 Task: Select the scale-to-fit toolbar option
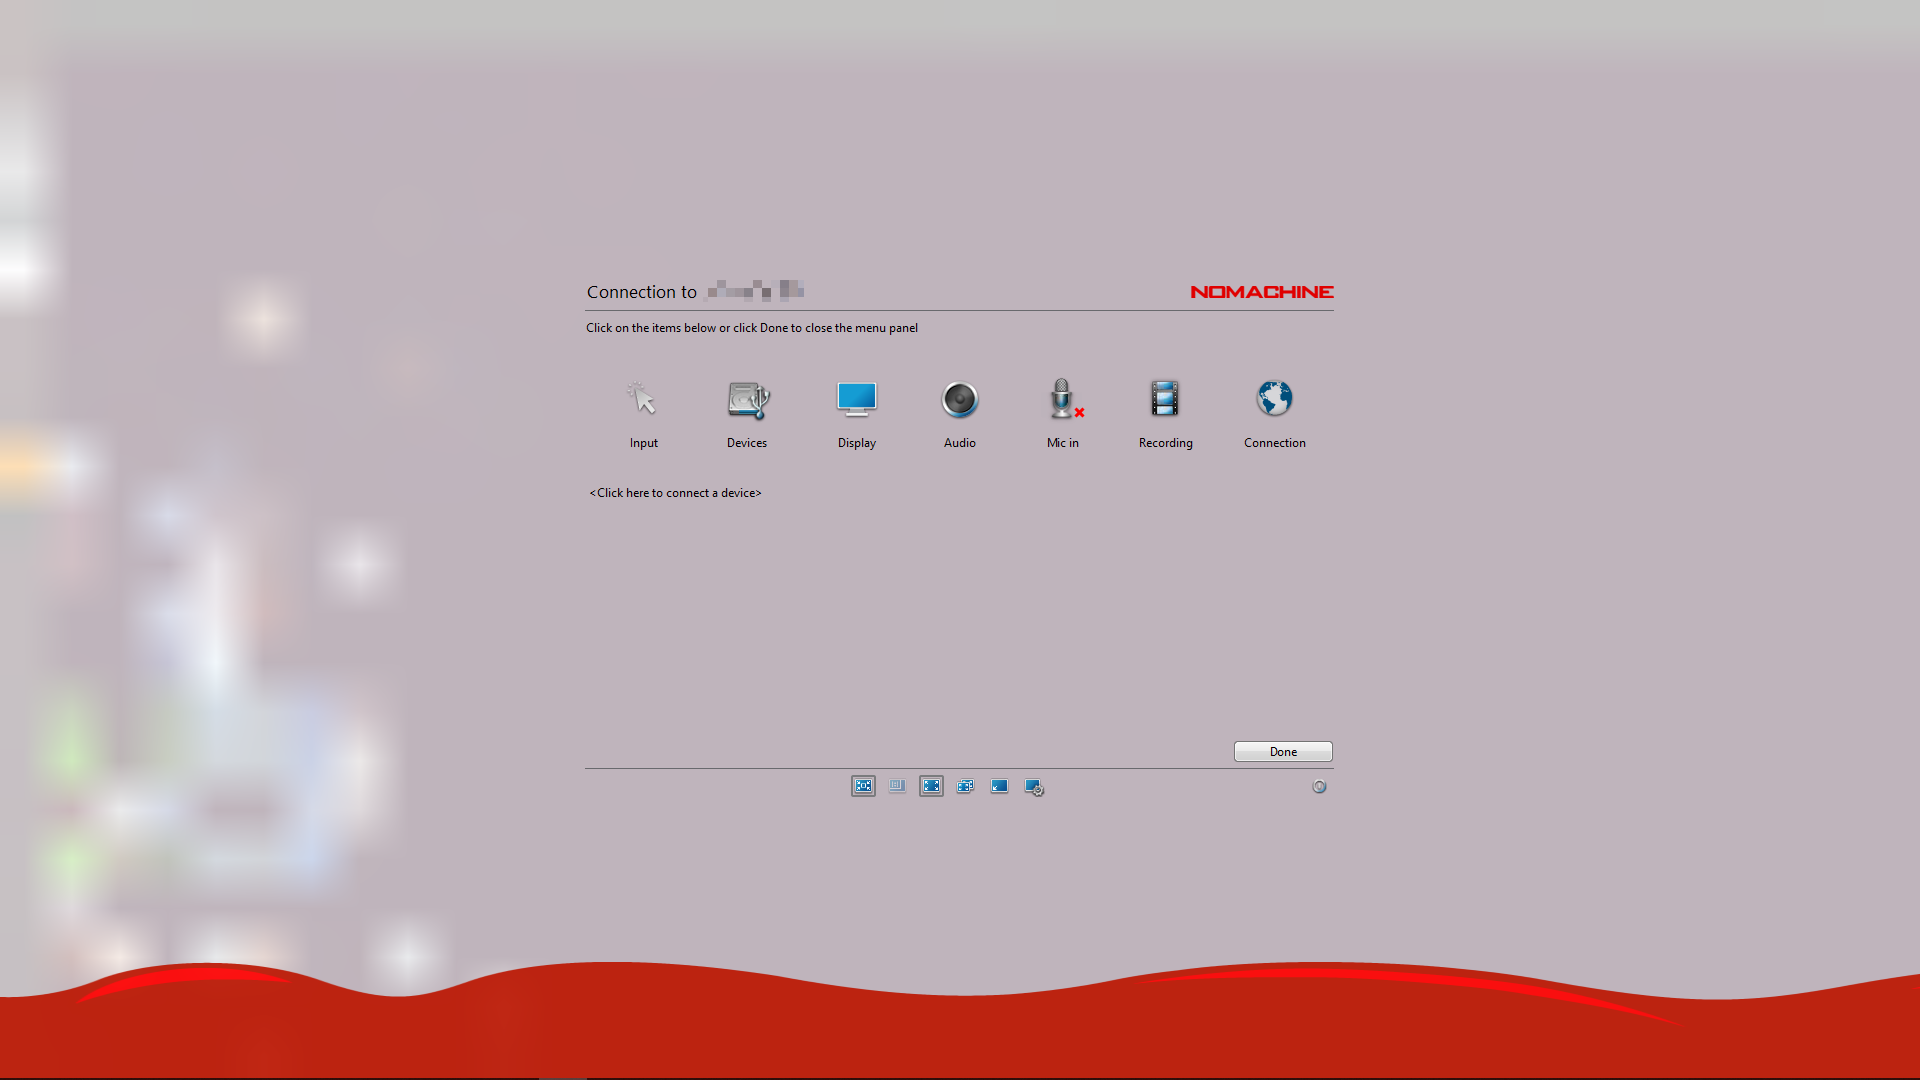[864, 786]
